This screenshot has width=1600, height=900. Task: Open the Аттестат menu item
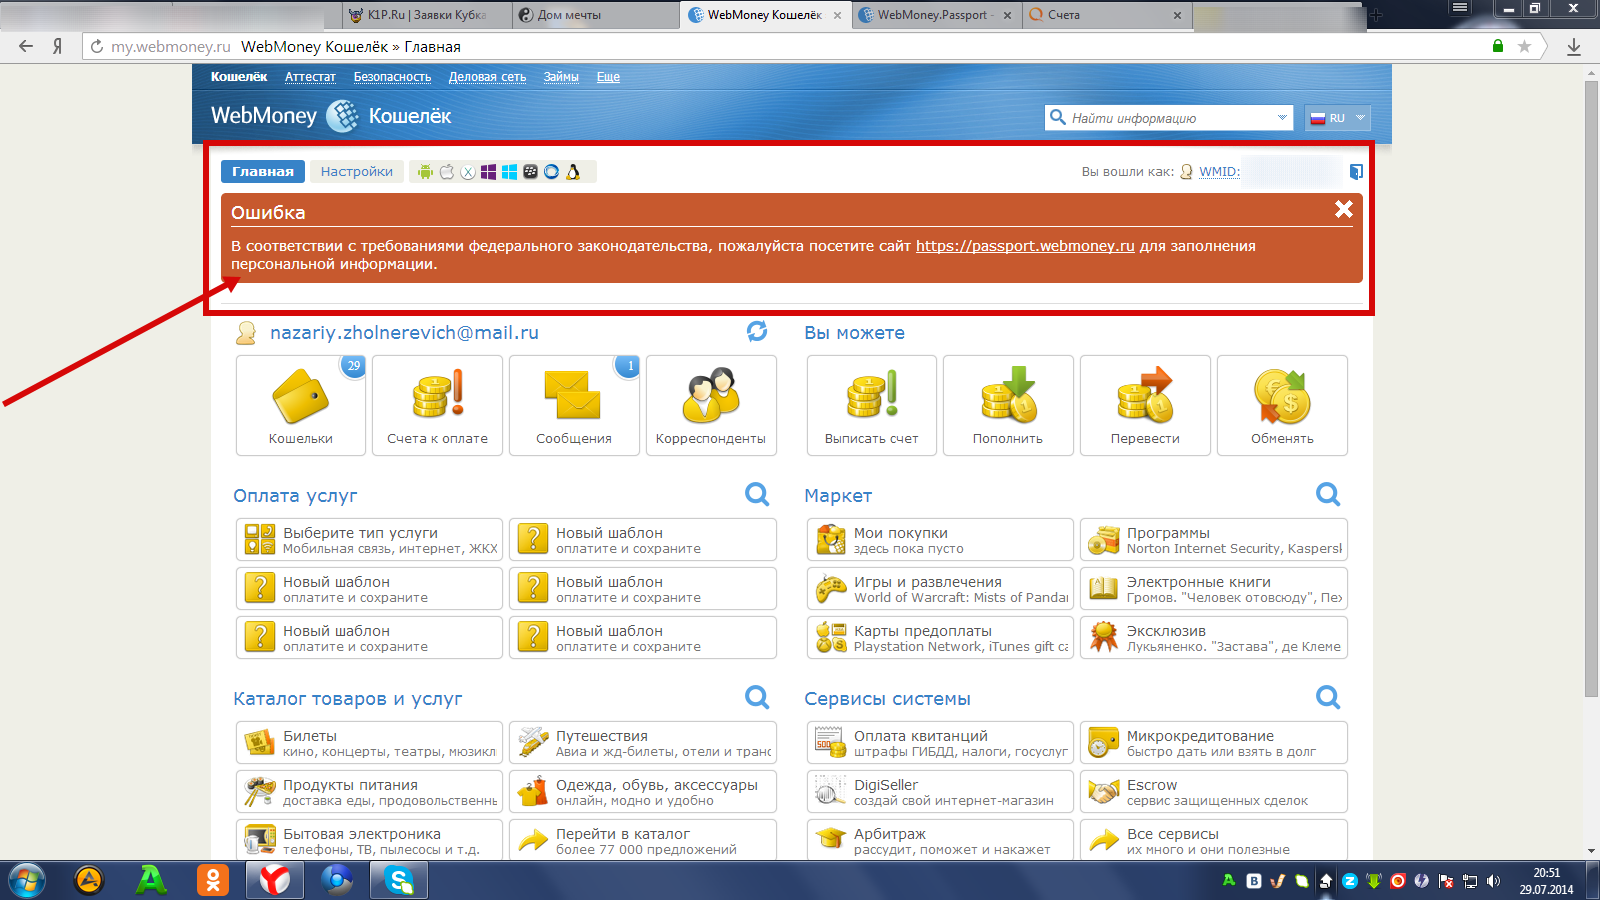[x=310, y=77]
